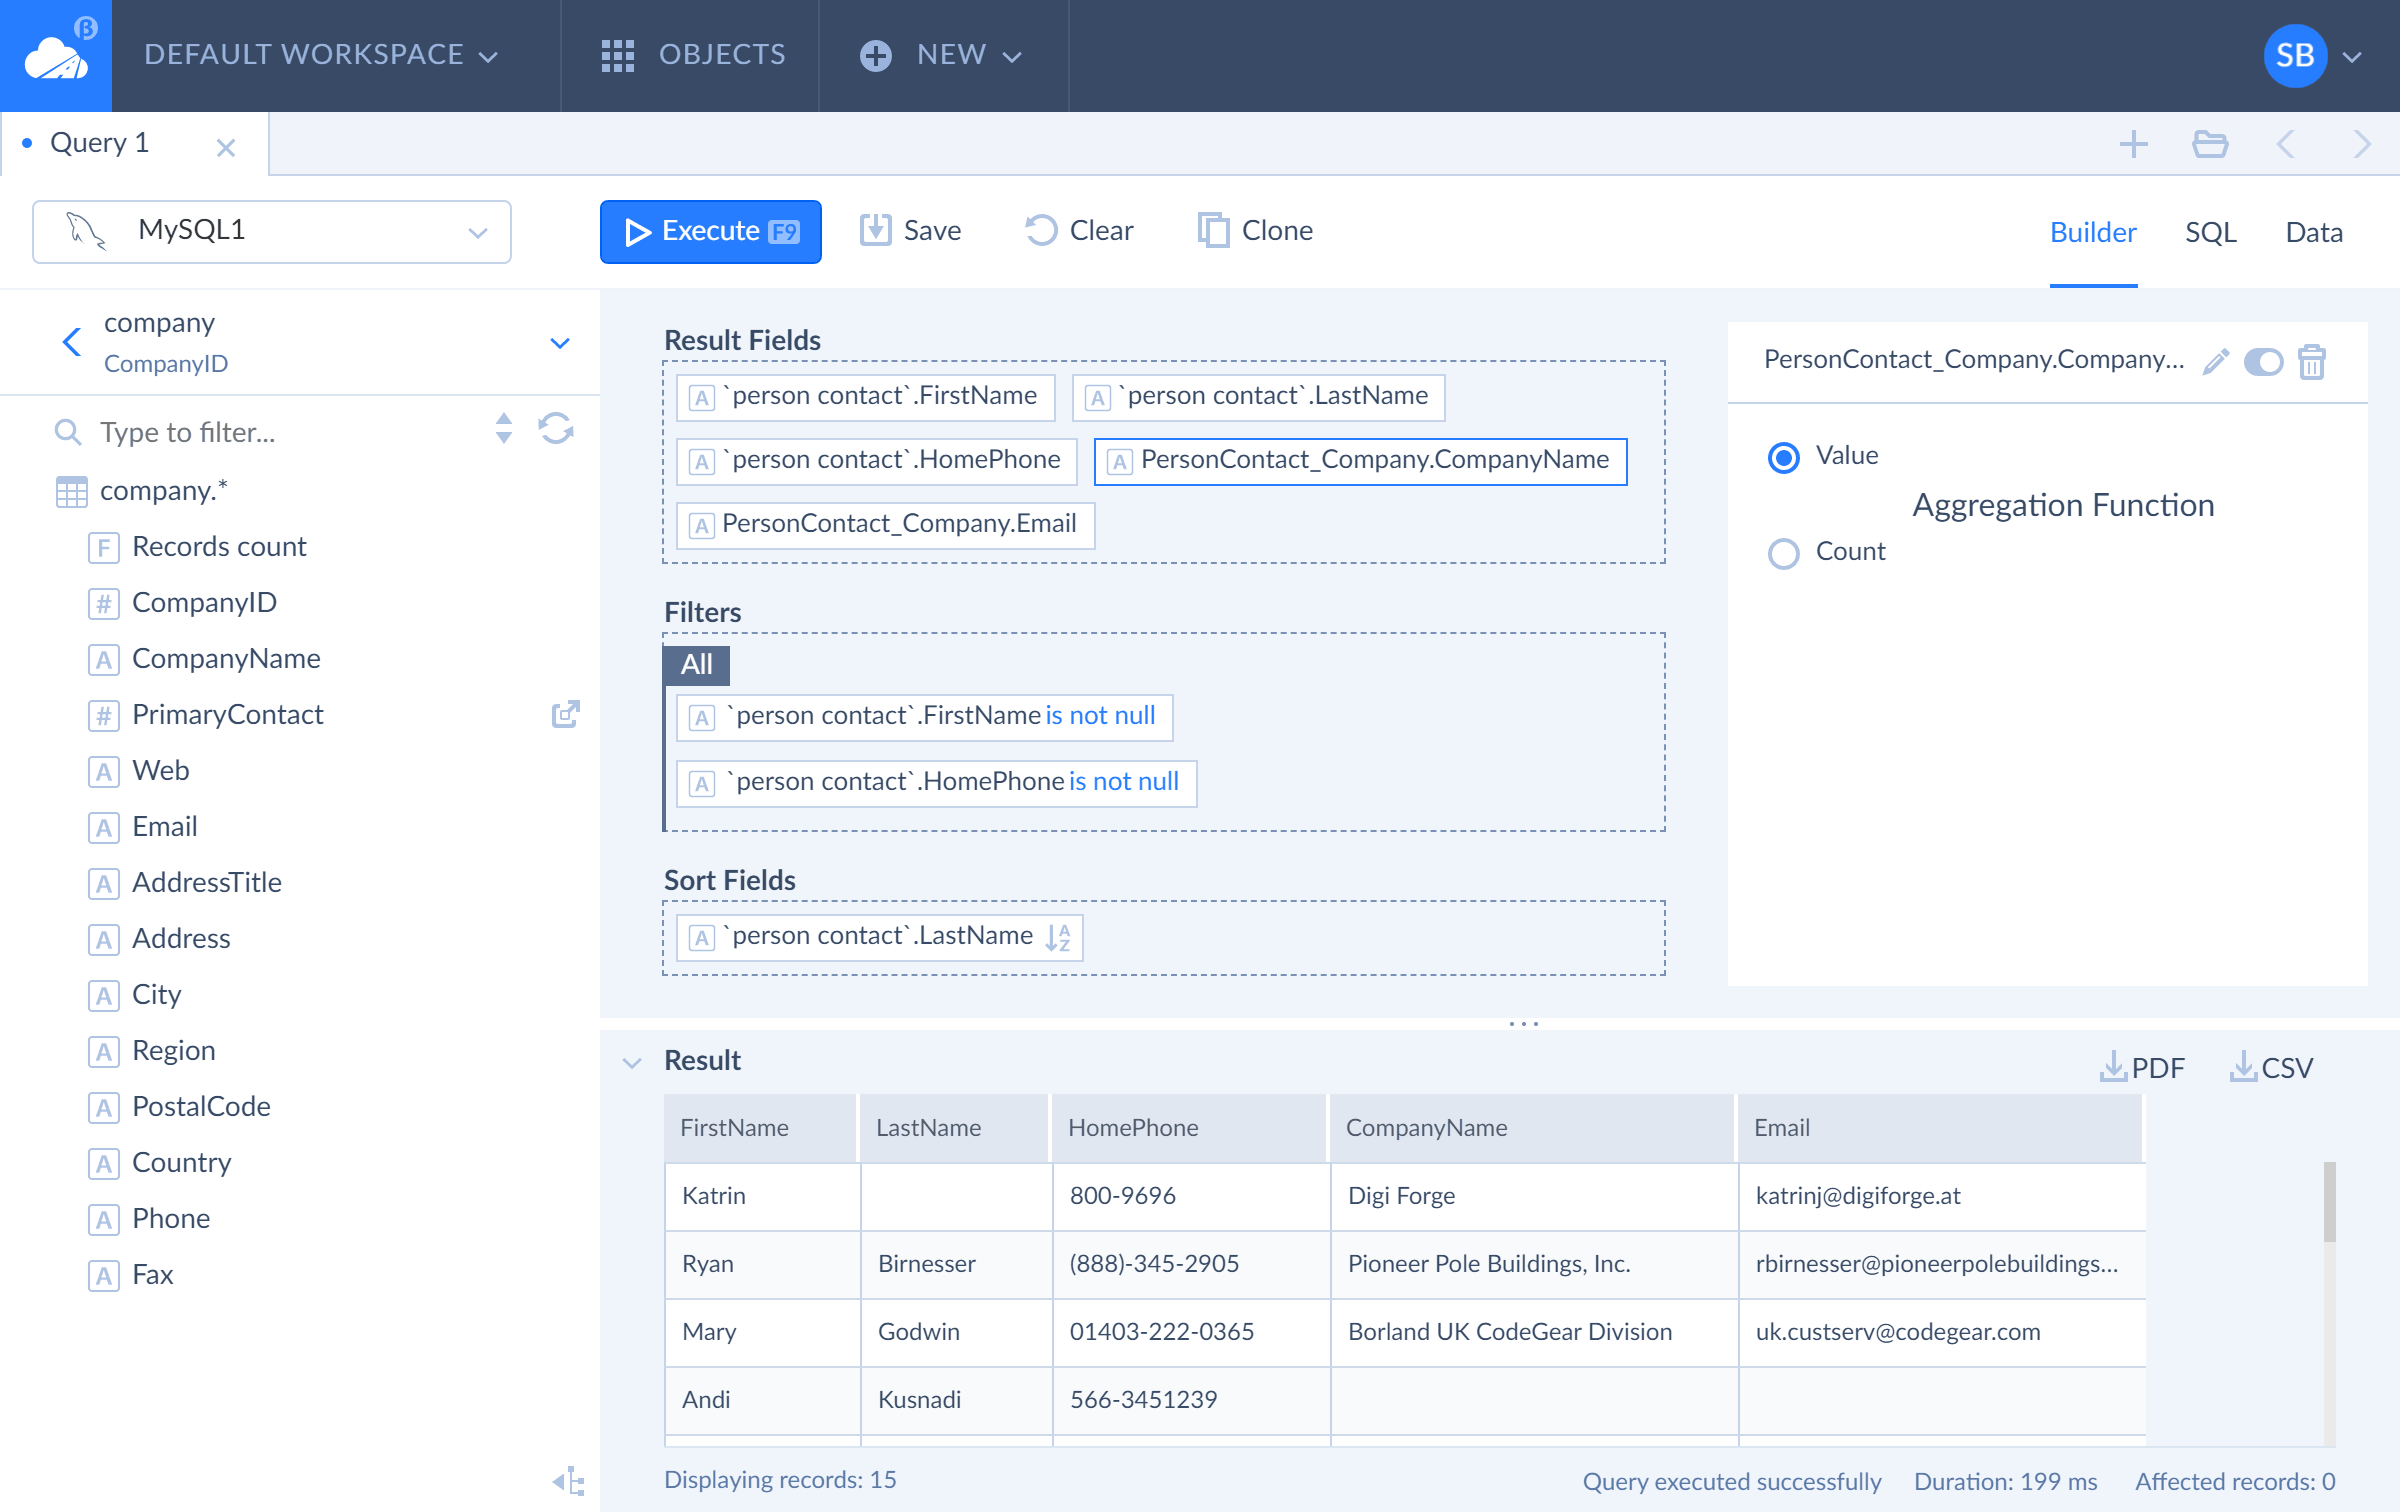Switch to the Data tab
Viewport: 2400px width, 1512px height.
(2314, 232)
